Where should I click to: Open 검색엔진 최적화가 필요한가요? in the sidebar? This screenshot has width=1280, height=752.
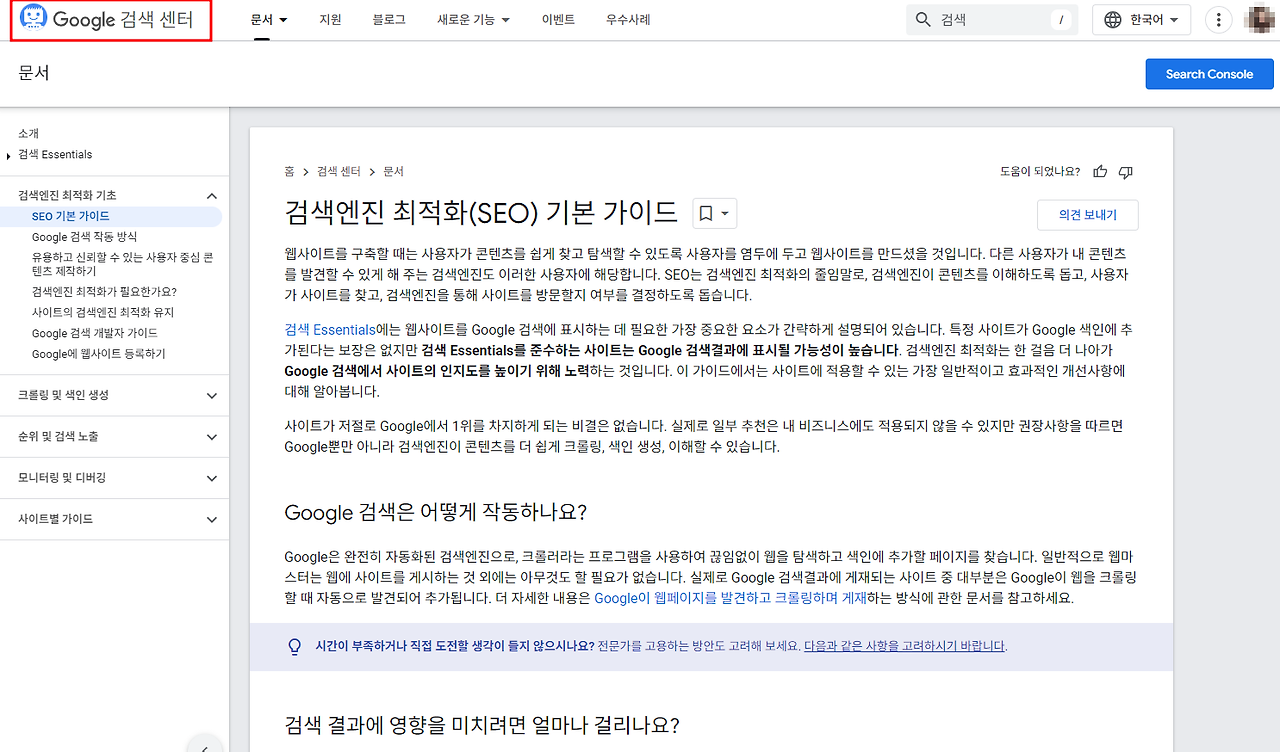[x=104, y=292]
